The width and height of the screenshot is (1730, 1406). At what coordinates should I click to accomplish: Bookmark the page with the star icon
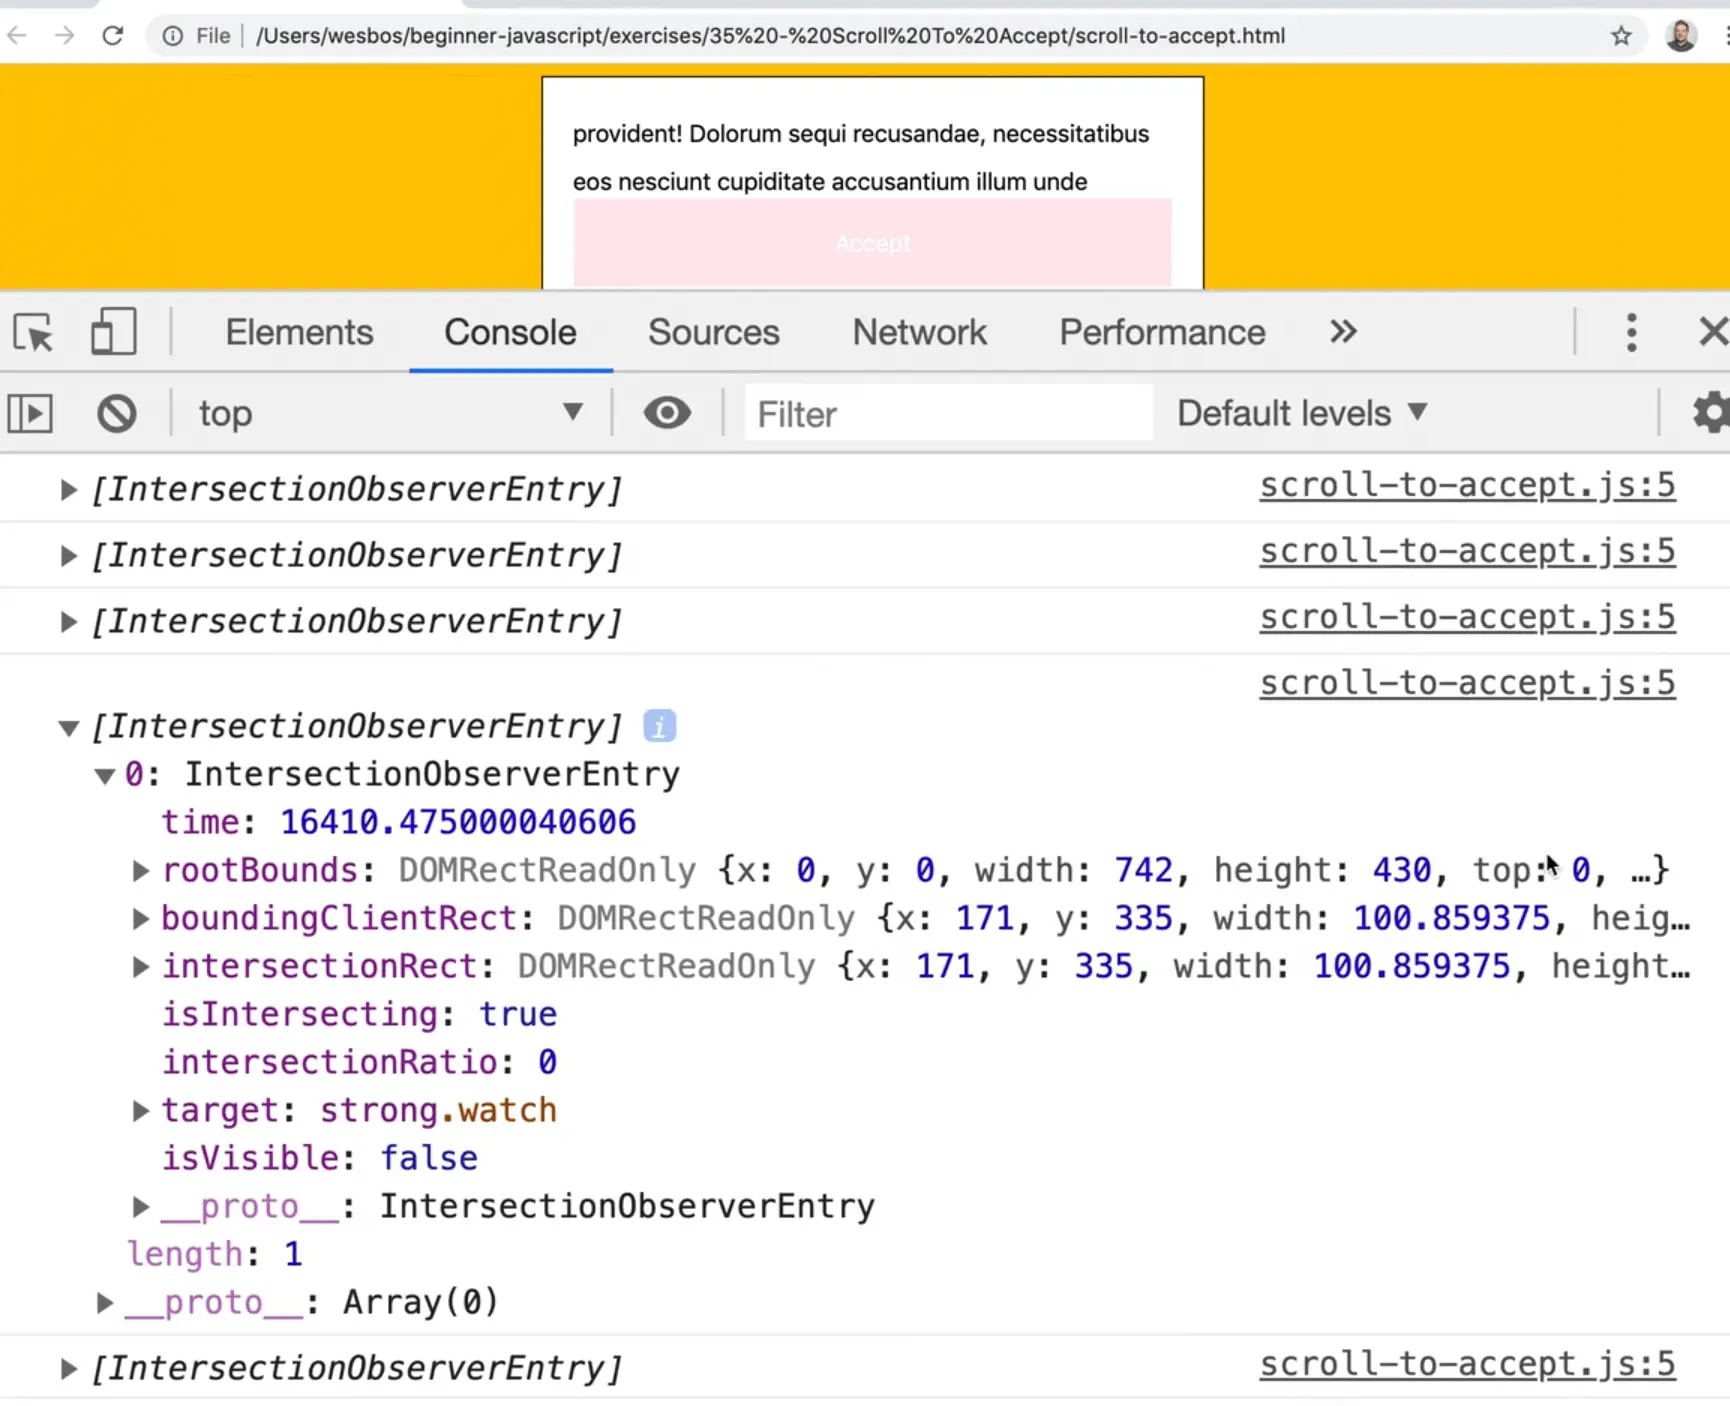point(1622,36)
